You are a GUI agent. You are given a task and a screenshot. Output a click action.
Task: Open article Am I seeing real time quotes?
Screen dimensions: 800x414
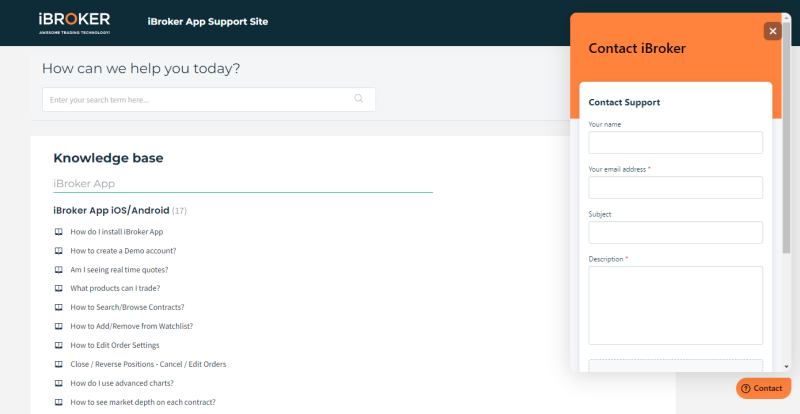[x=119, y=270]
